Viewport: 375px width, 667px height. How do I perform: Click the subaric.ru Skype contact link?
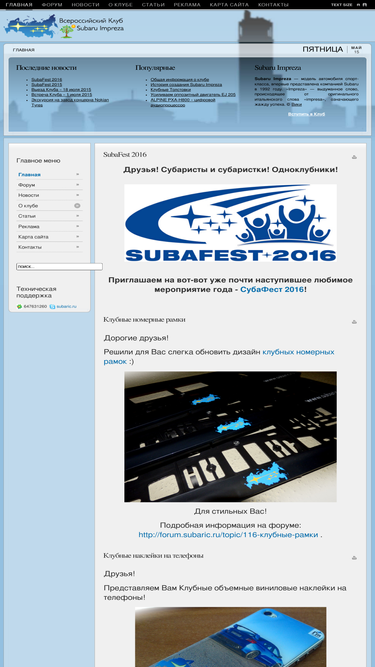point(67,306)
